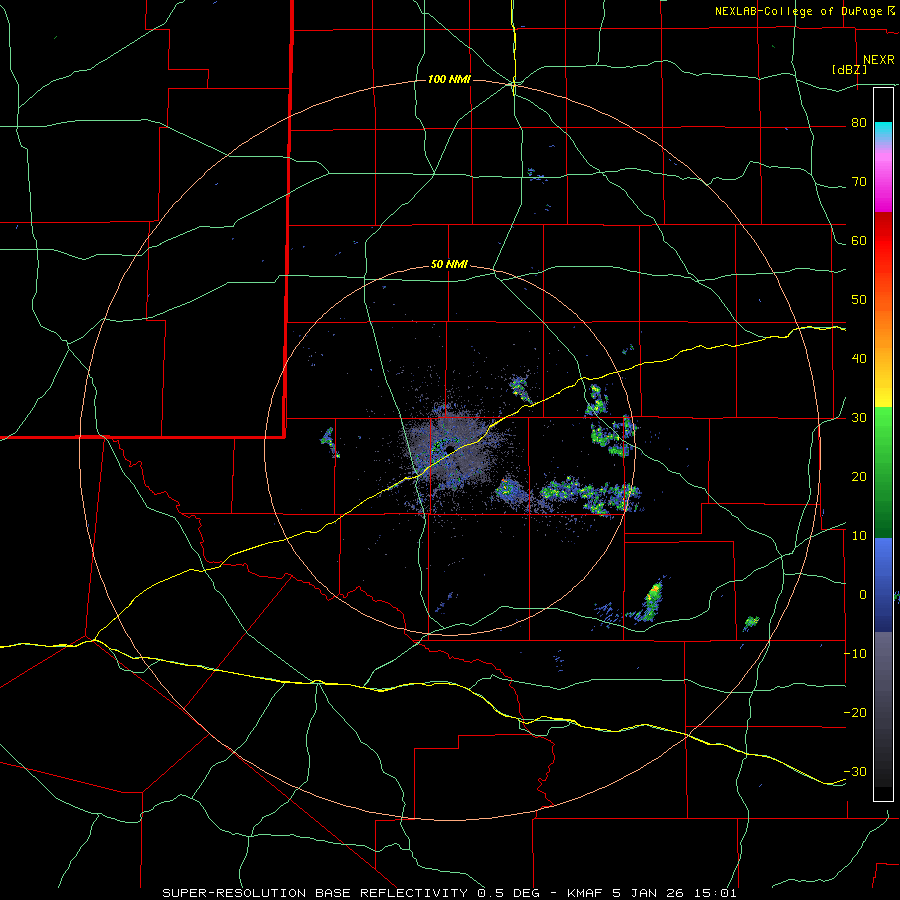The image size is (900, 900).
Task: Click the small isolated echo west of the radar
Action: [330, 443]
